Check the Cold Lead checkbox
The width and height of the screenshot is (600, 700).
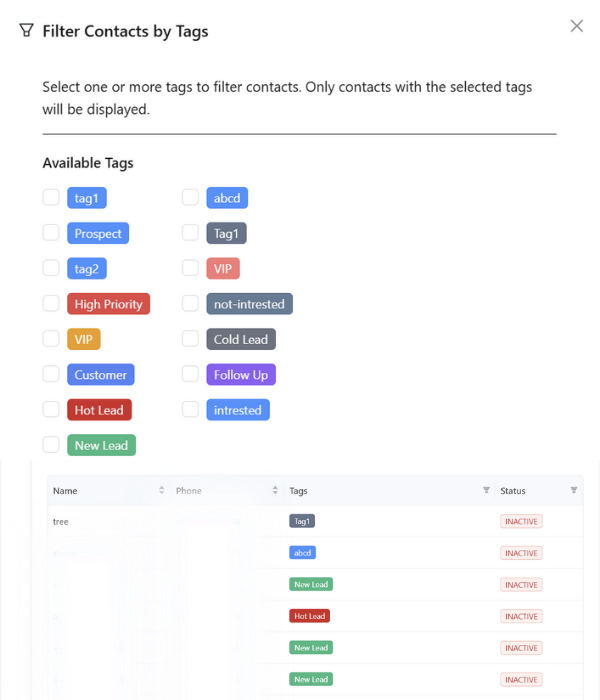click(190, 339)
